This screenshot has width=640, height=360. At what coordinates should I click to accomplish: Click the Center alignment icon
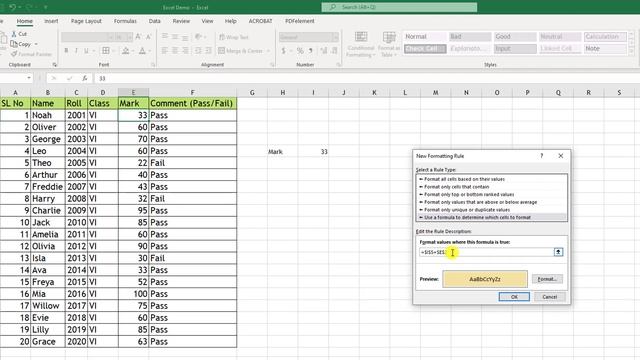[175, 51]
